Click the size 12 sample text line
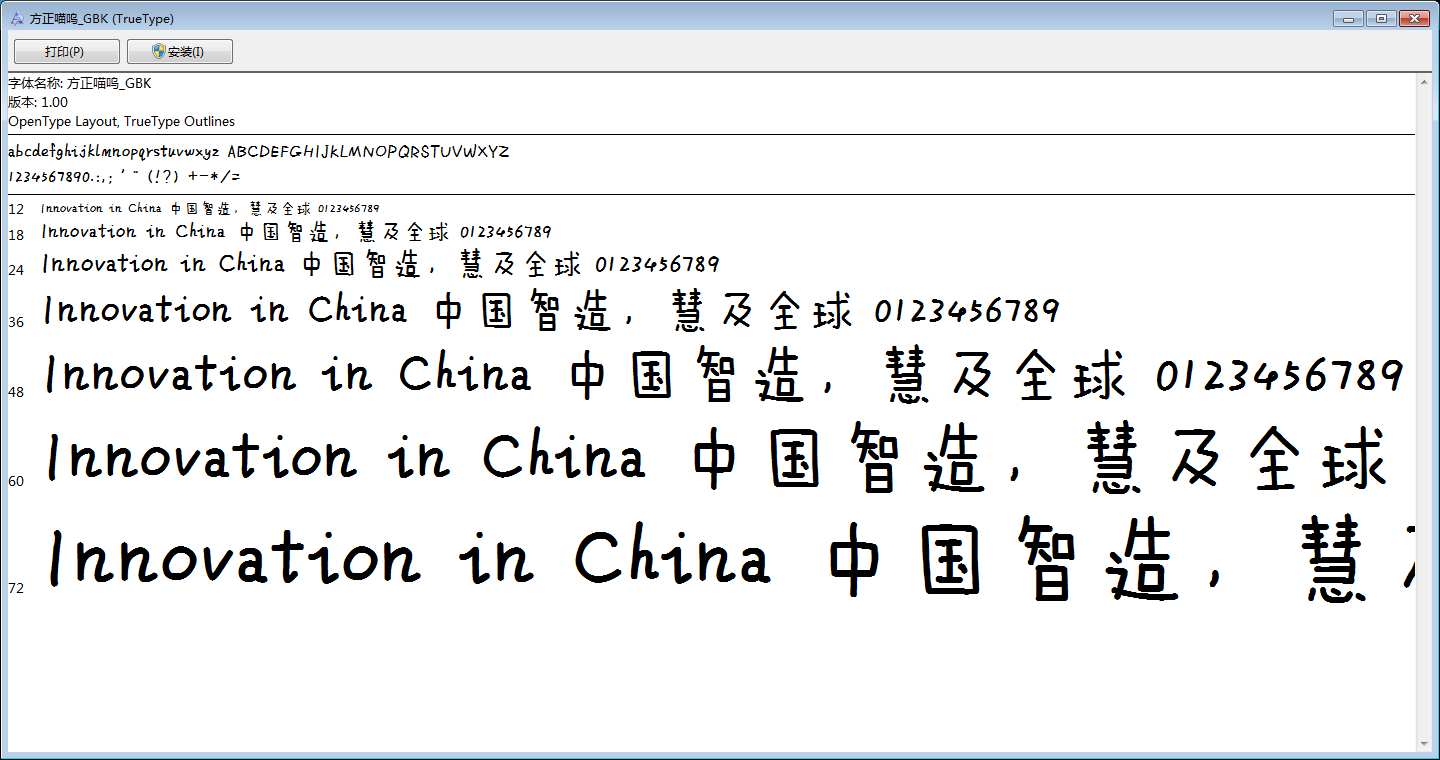This screenshot has height=760, width=1440. pyautogui.click(x=210, y=208)
